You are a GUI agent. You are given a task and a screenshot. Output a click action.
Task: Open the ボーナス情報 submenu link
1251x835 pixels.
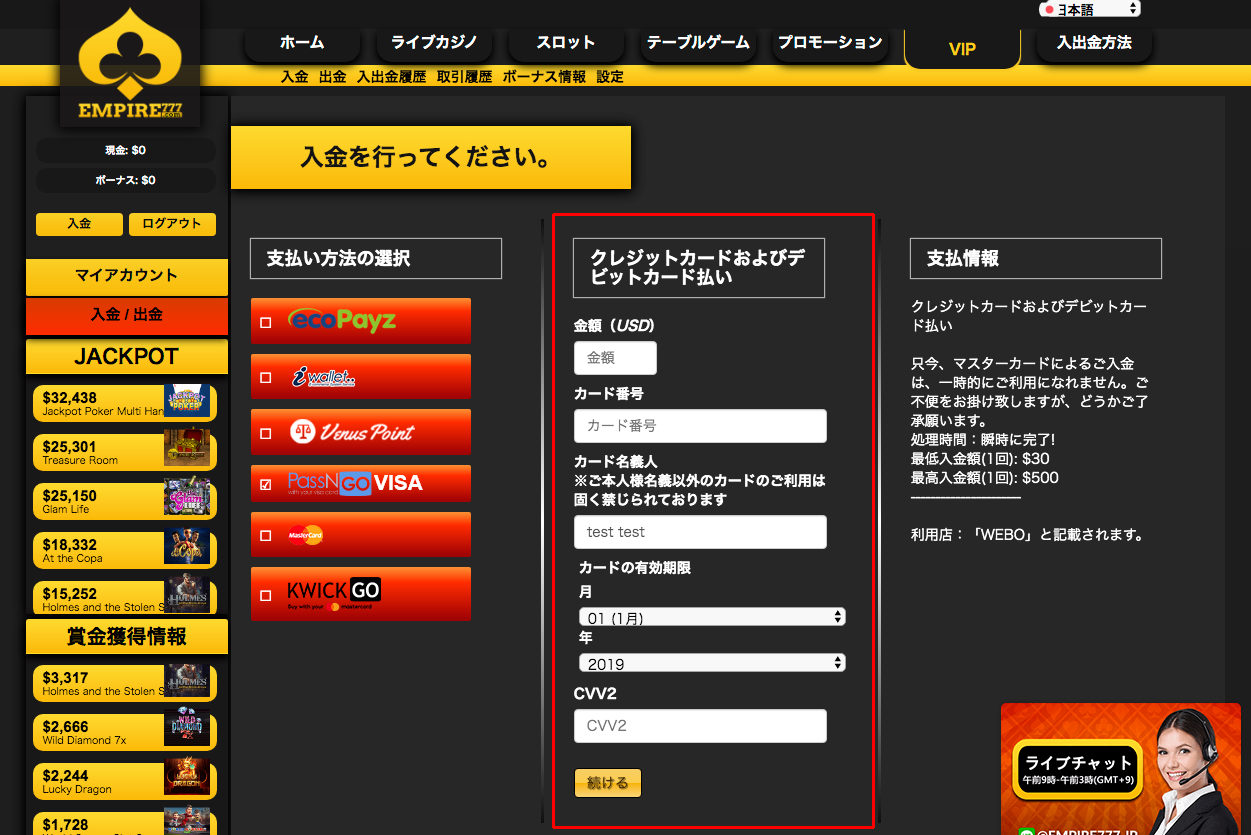(545, 77)
